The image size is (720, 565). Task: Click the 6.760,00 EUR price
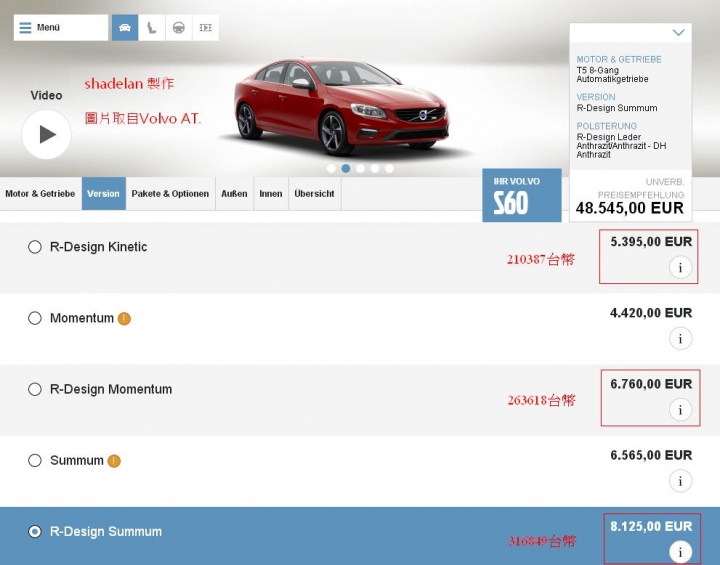coord(651,384)
